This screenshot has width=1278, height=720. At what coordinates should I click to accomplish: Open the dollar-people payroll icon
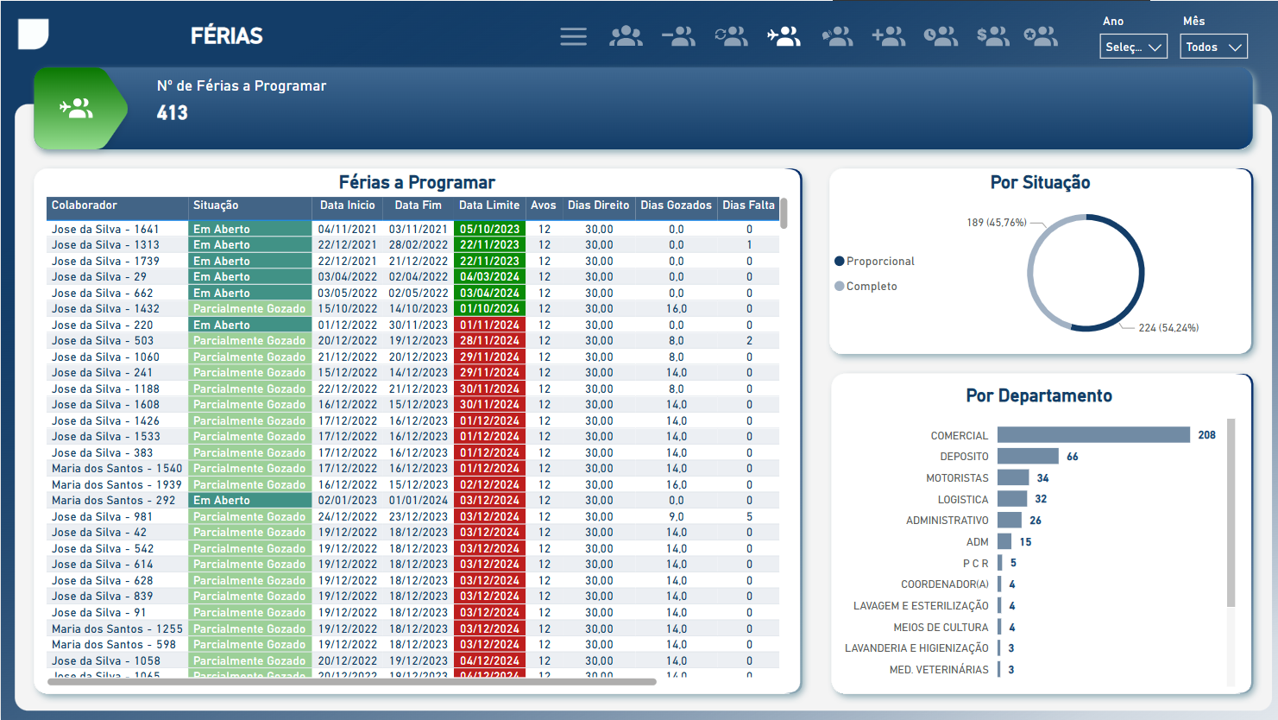pyautogui.click(x=992, y=37)
